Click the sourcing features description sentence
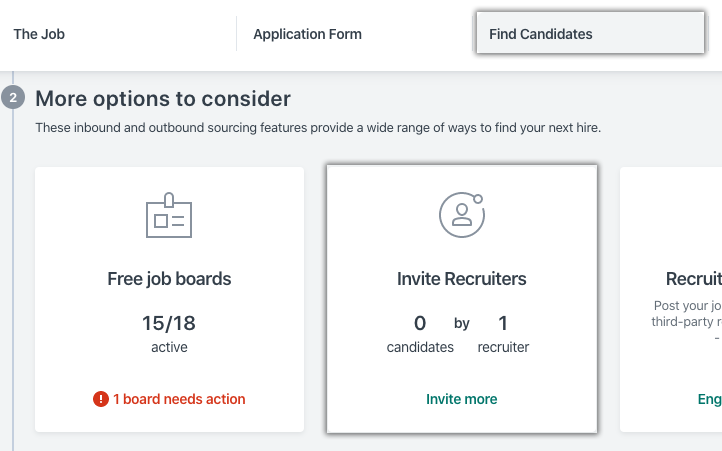 coord(318,128)
